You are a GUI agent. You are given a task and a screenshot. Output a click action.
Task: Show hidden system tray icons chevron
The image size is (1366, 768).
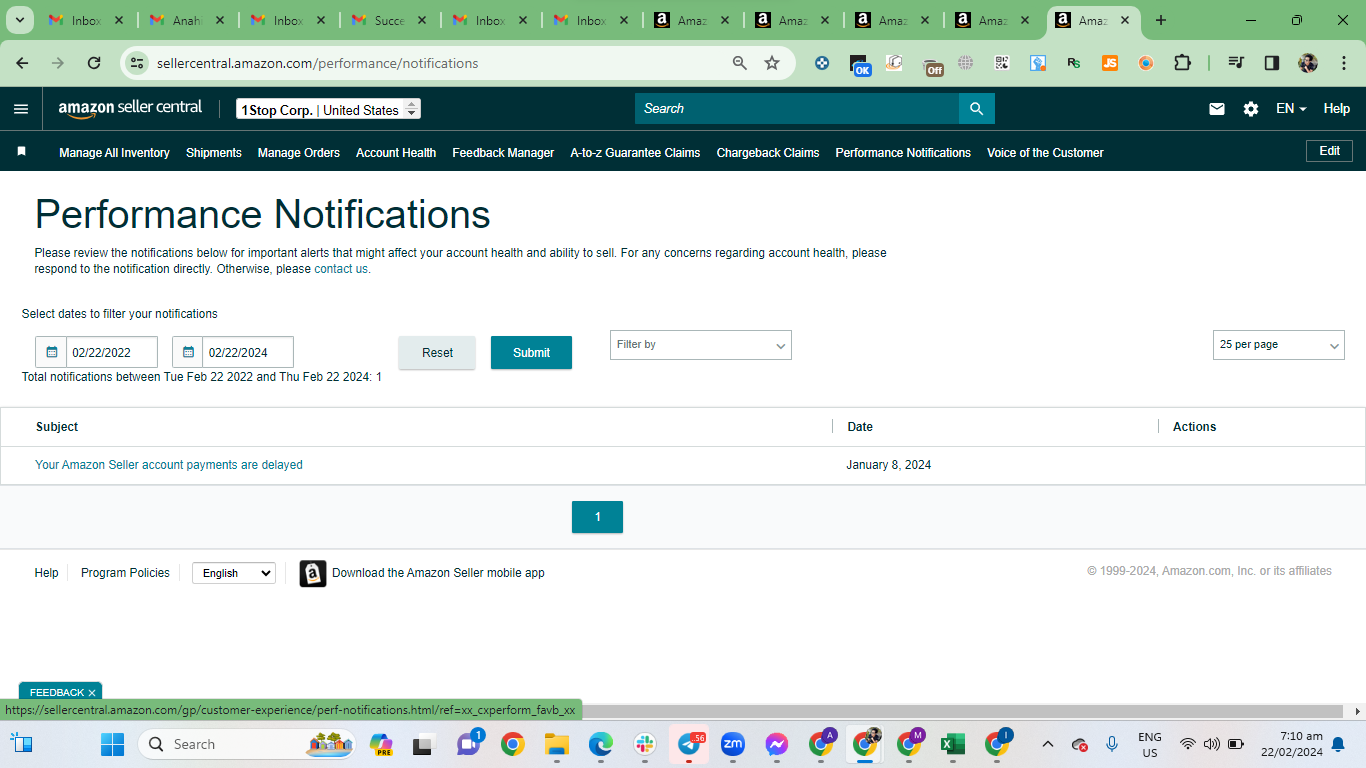click(x=1048, y=744)
